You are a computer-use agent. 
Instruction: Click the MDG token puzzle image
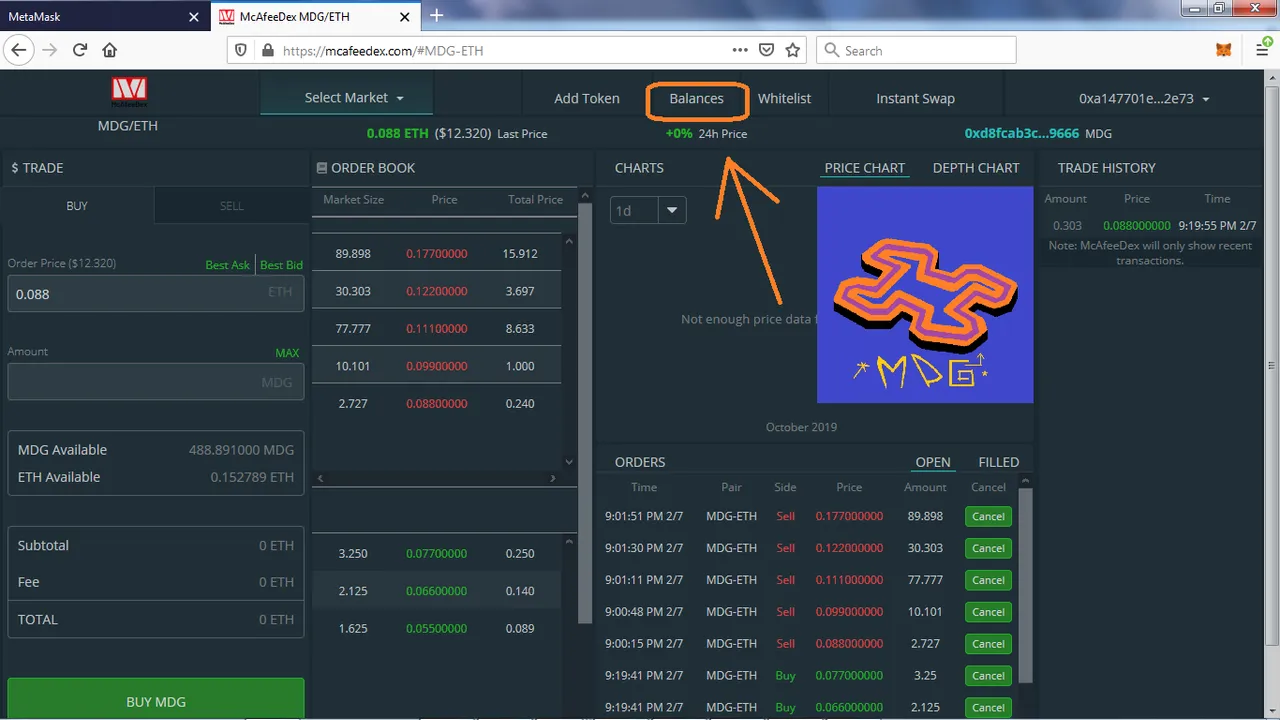925,295
